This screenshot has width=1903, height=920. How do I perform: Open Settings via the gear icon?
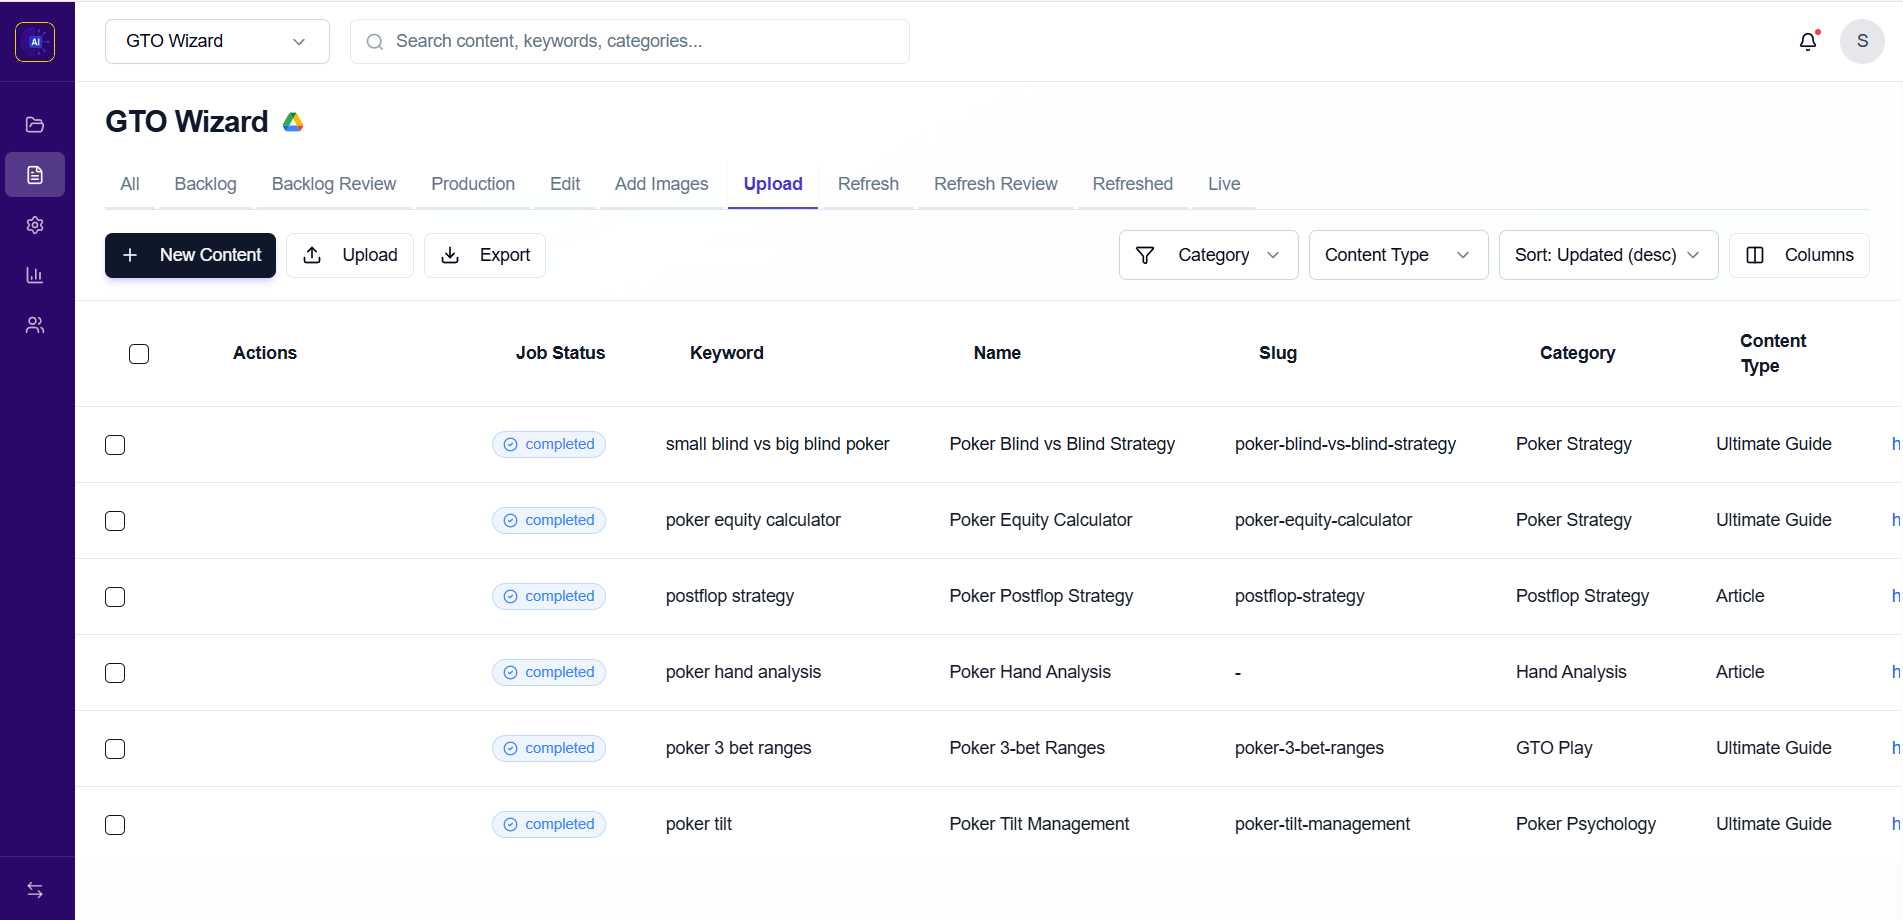[35, 224]
